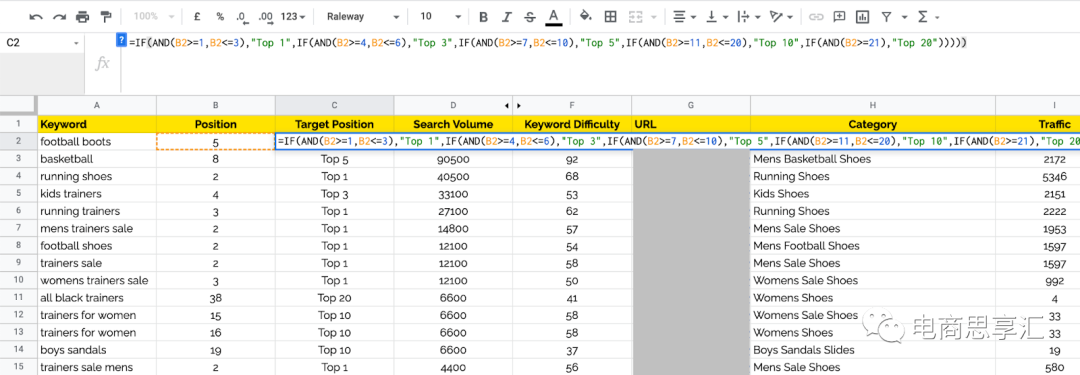This screenshot has width=1080, height=375.
Task: Click the Filter funnel icon
Action: point(886,16)
